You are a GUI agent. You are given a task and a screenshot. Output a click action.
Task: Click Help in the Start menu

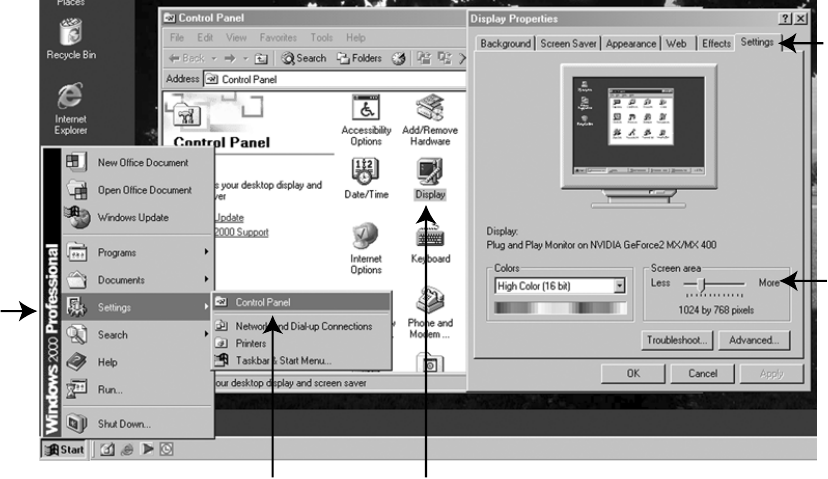[137, 362]
